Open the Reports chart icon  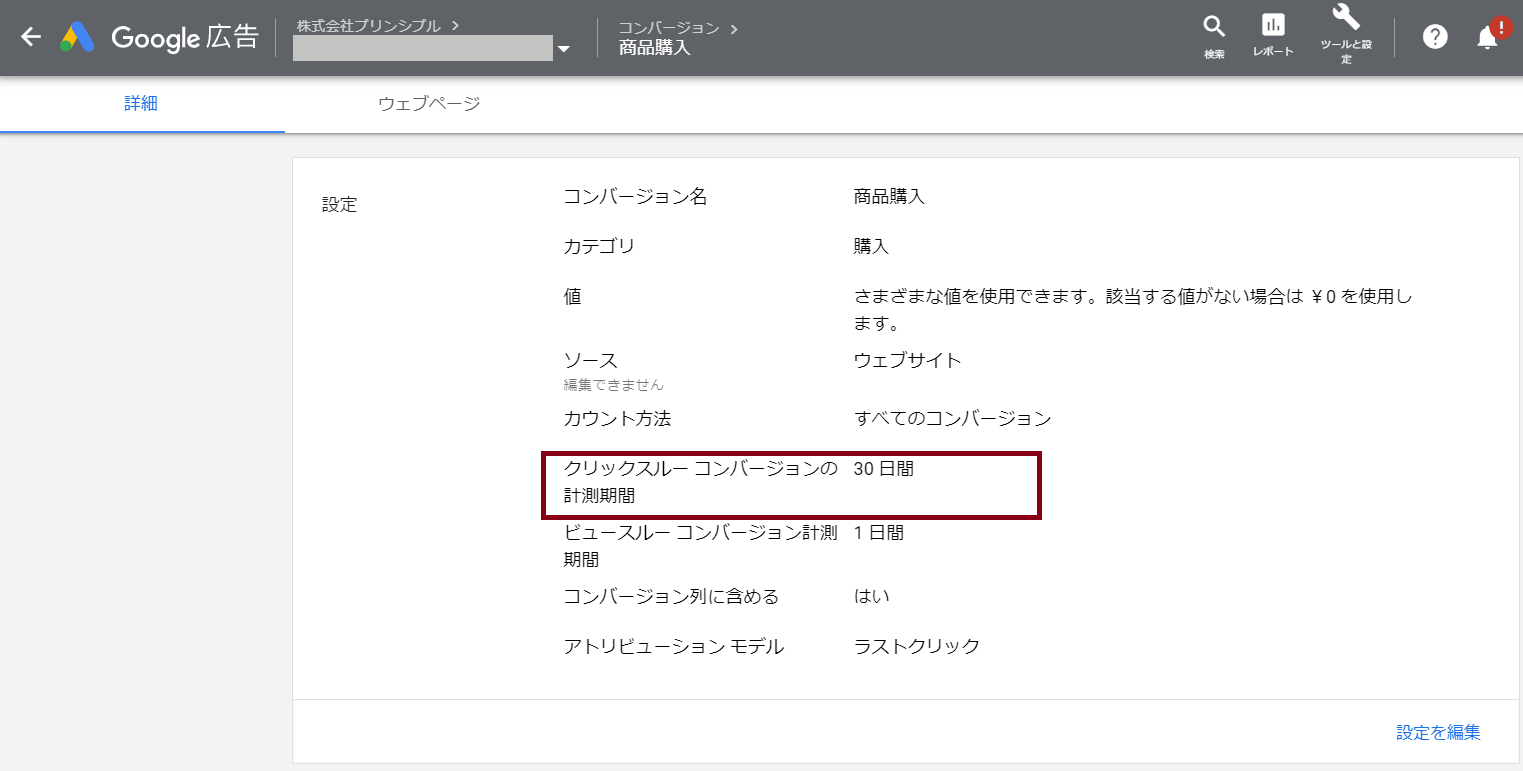tap(1273, 27)
